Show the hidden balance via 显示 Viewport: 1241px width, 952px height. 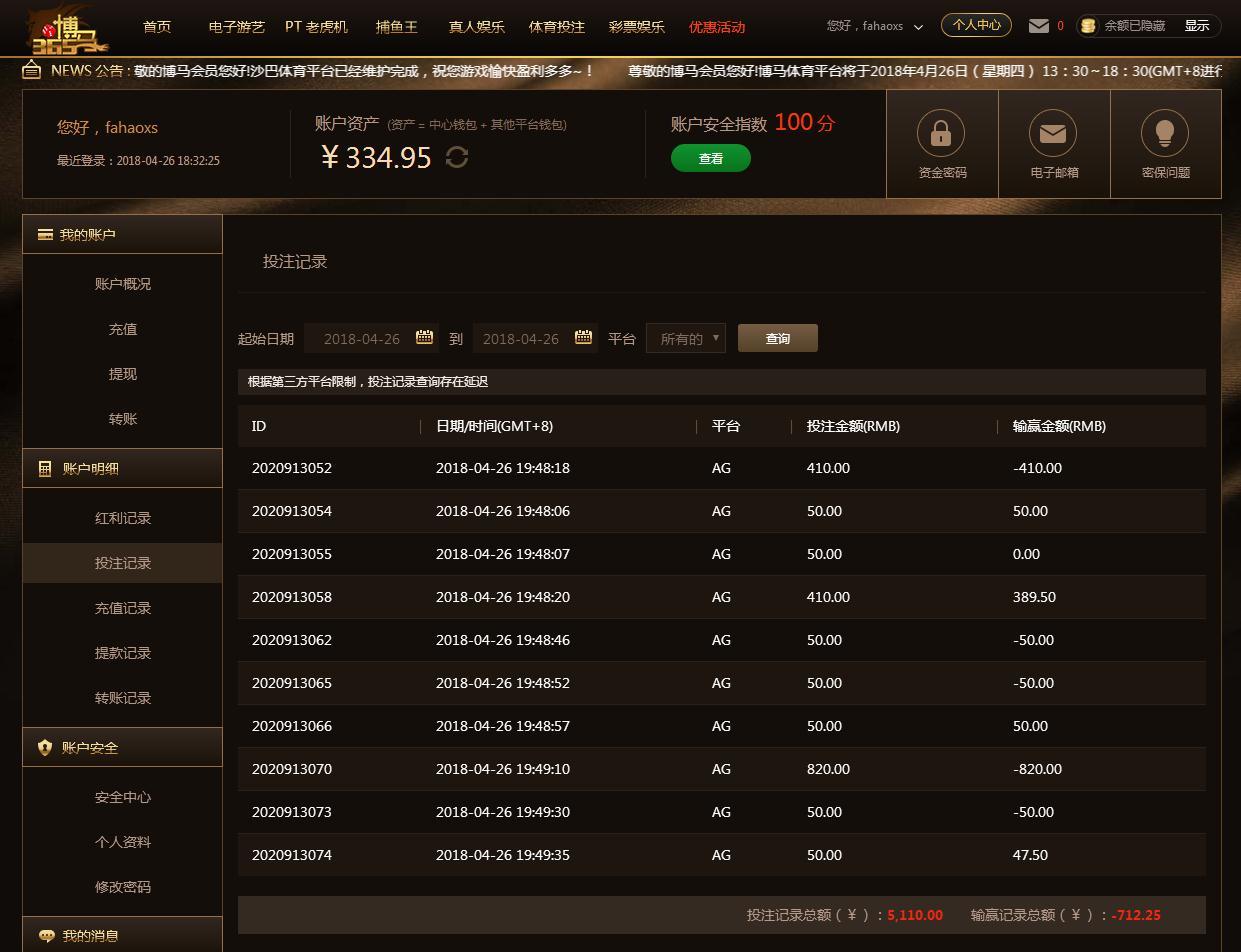coord(1196,26)
